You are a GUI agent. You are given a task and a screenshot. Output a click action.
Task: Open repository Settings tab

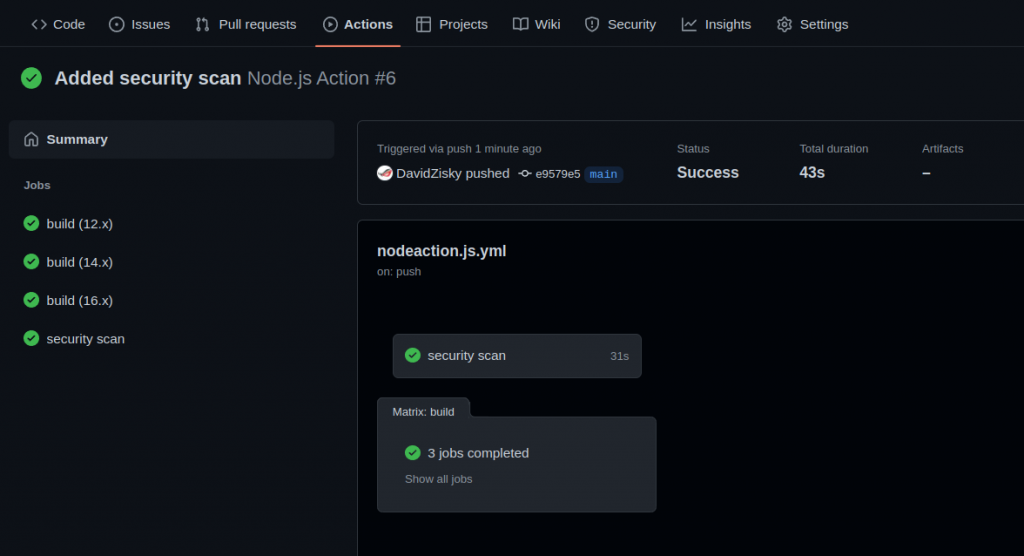[812, 24]
